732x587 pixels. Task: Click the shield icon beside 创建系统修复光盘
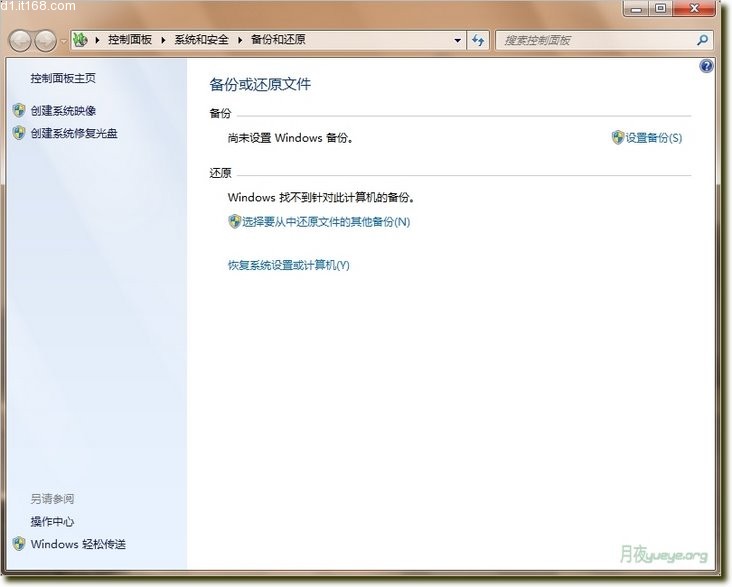pyautogui.click(x=19, y=133)
